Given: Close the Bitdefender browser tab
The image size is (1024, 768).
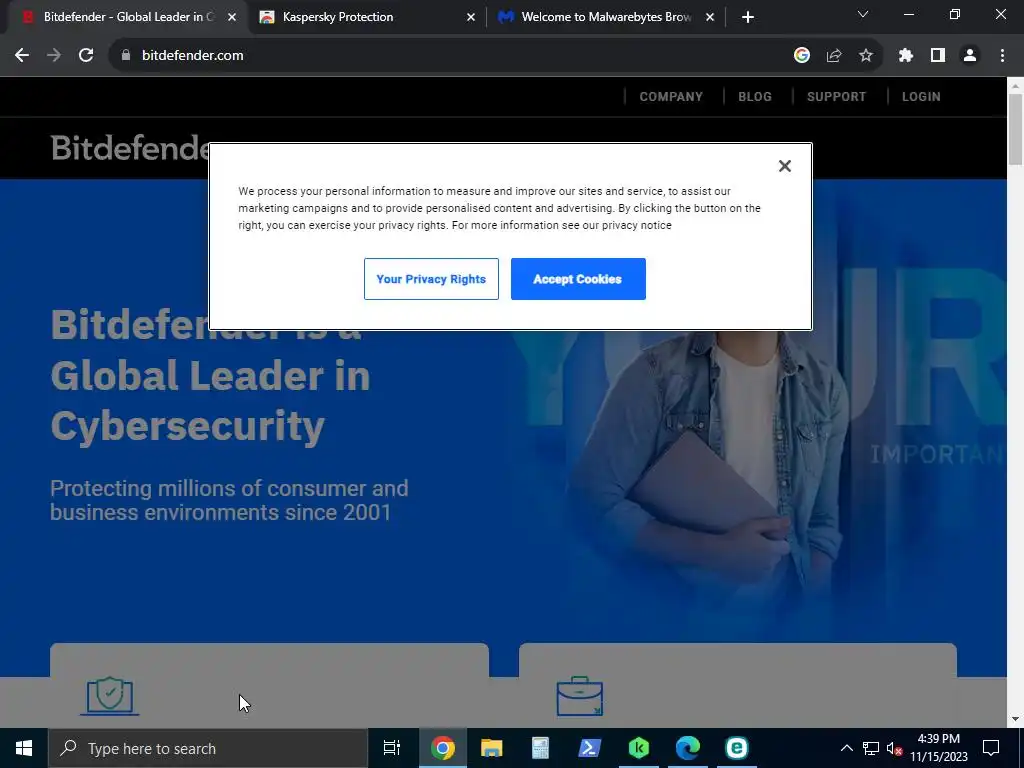Looking at the screenshot, I should [x=232, y=17].
